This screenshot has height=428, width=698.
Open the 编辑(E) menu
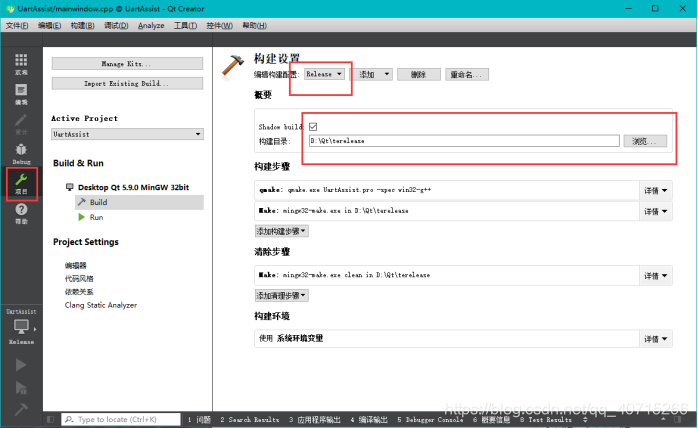click(x=49, y=25)
